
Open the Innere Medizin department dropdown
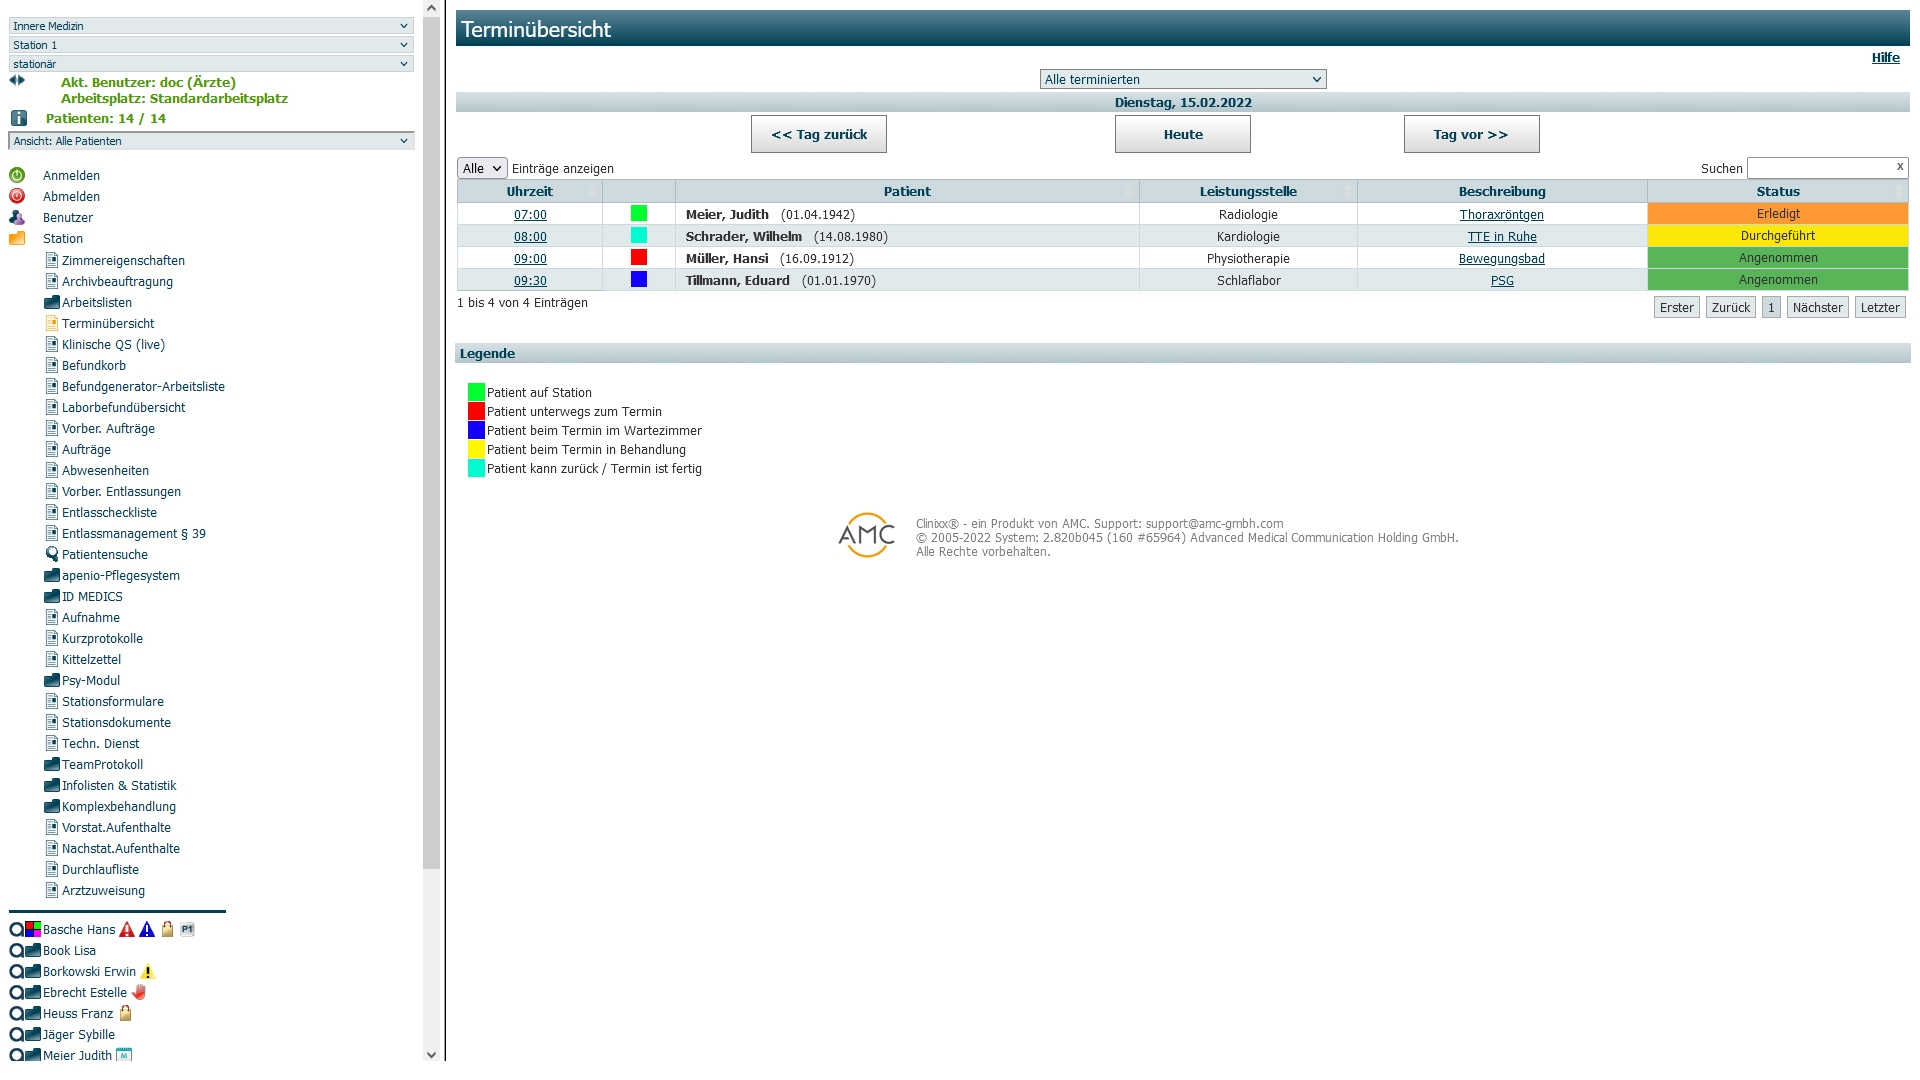(x=211, y=26)
